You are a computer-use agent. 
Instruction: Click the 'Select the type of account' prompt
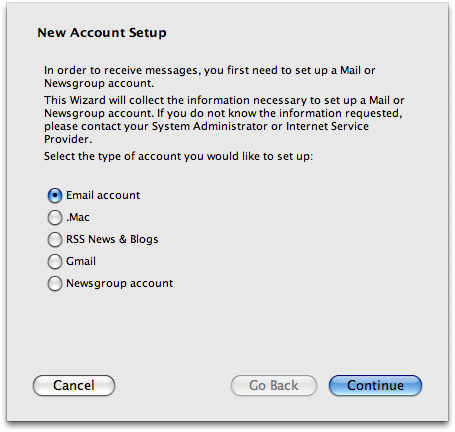point(179,156)
